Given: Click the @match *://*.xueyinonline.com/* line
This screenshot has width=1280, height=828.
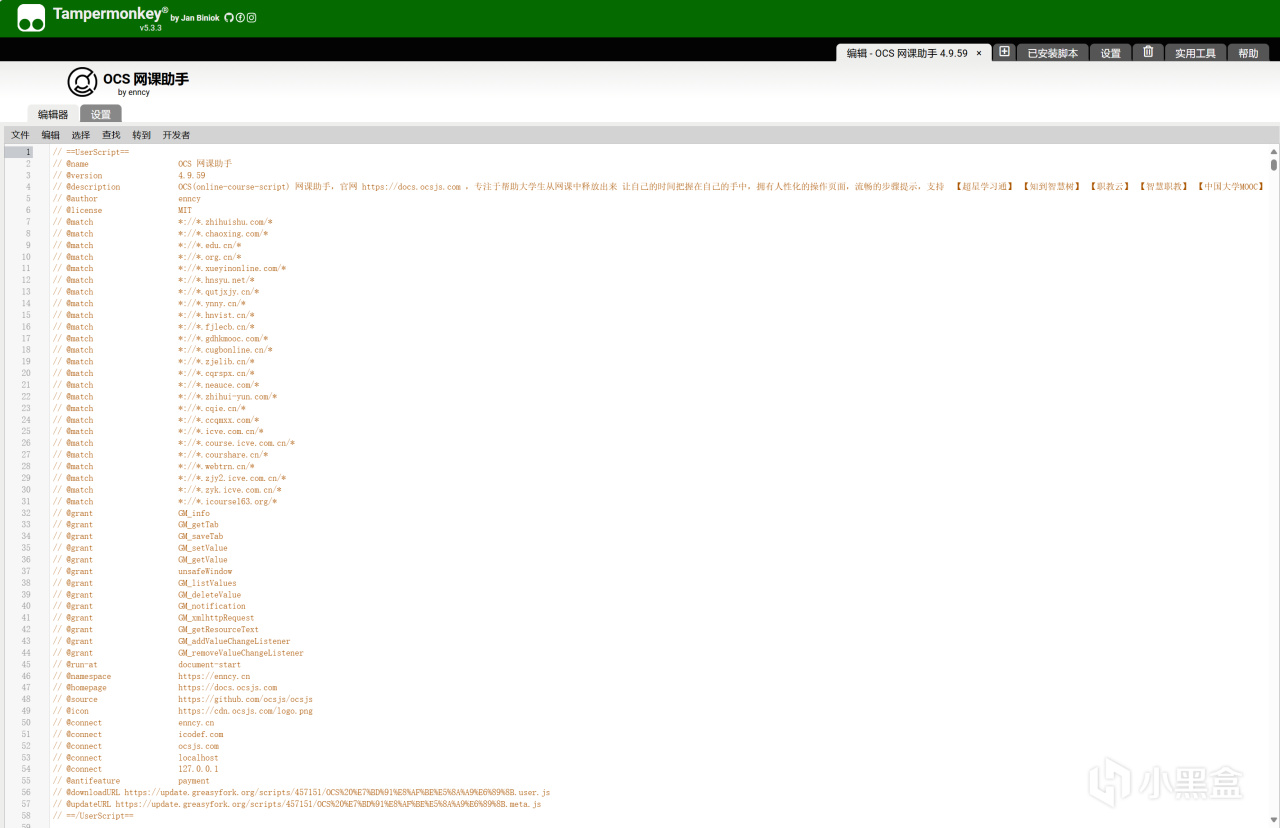Looking at the screenshot, I should (169, 268).
